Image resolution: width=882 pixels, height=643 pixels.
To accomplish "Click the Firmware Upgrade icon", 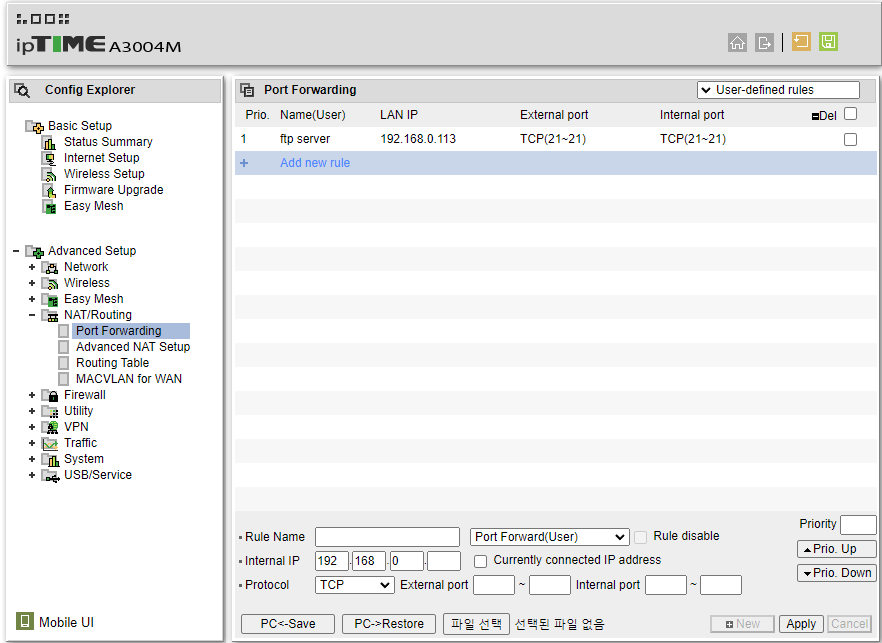I will (x=50, y=190).
